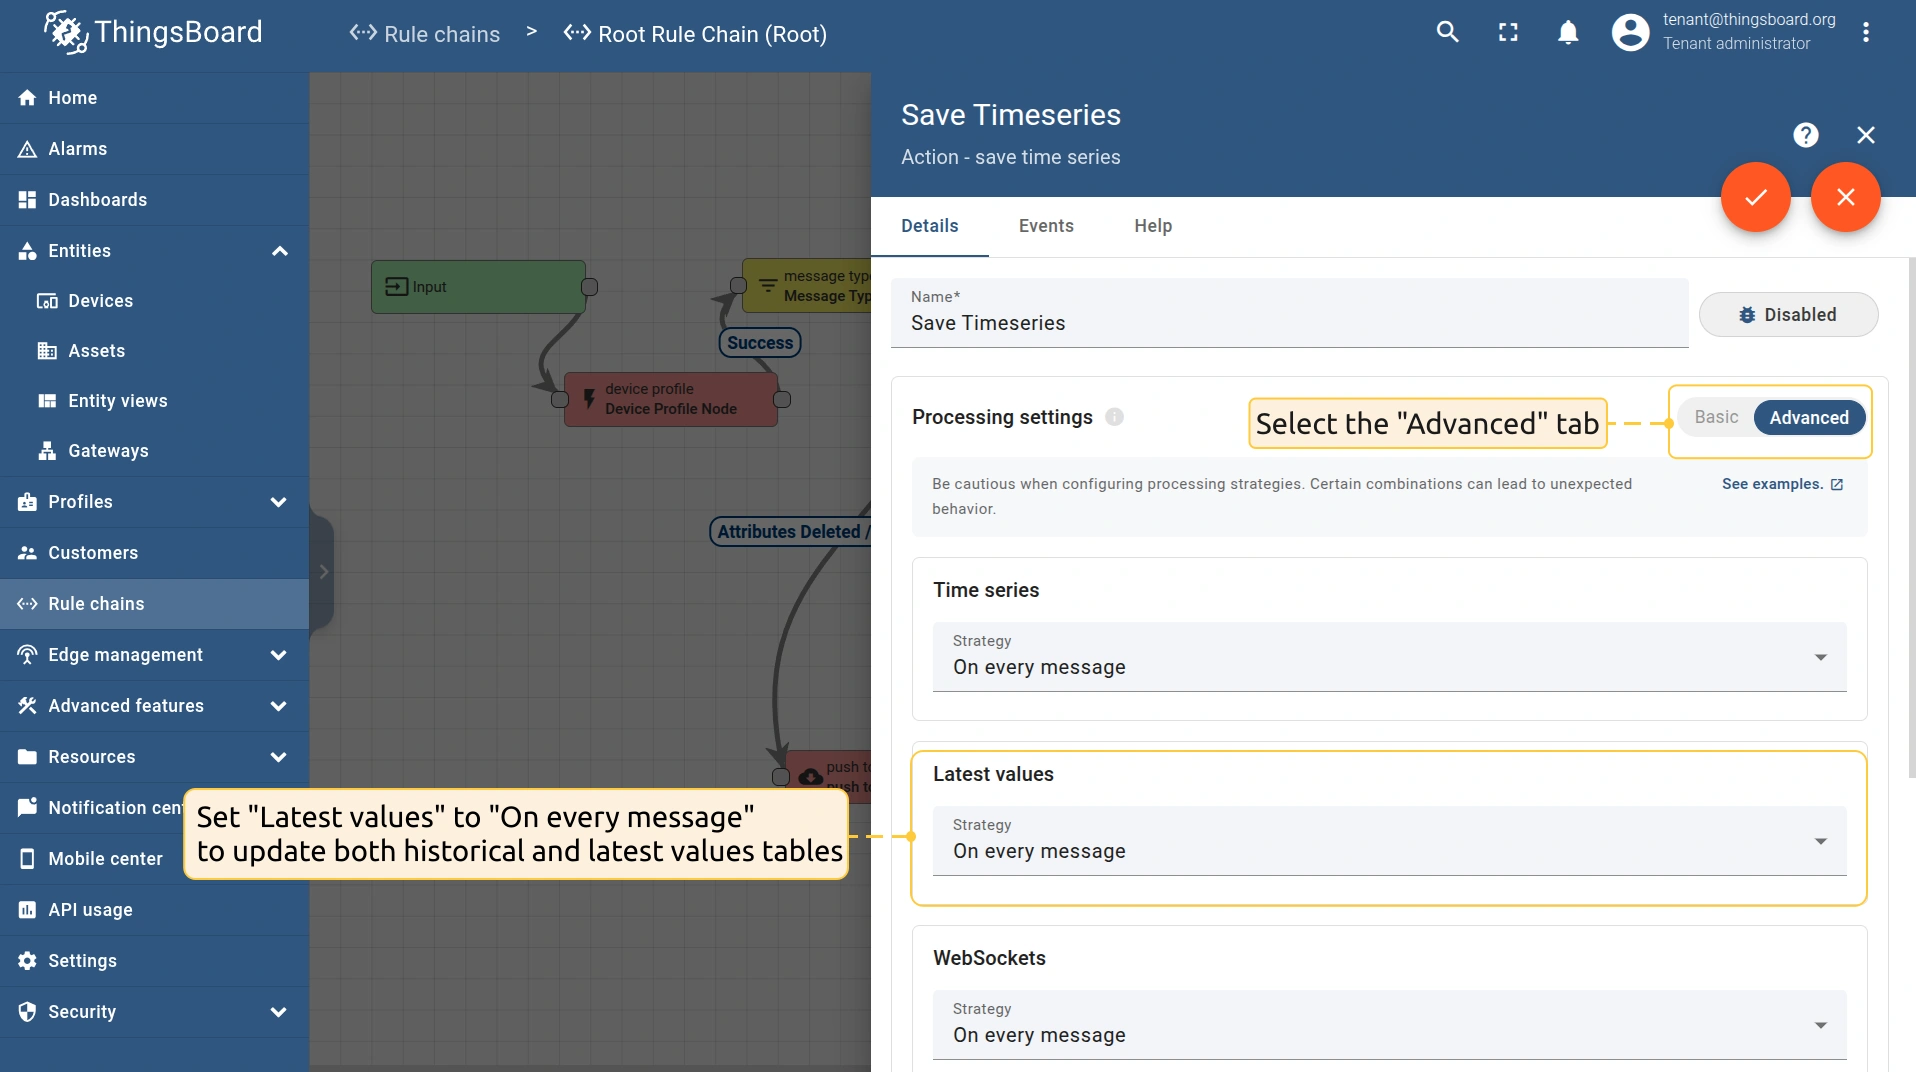Toggle the Disabled debug mode button

[1788, 315]
